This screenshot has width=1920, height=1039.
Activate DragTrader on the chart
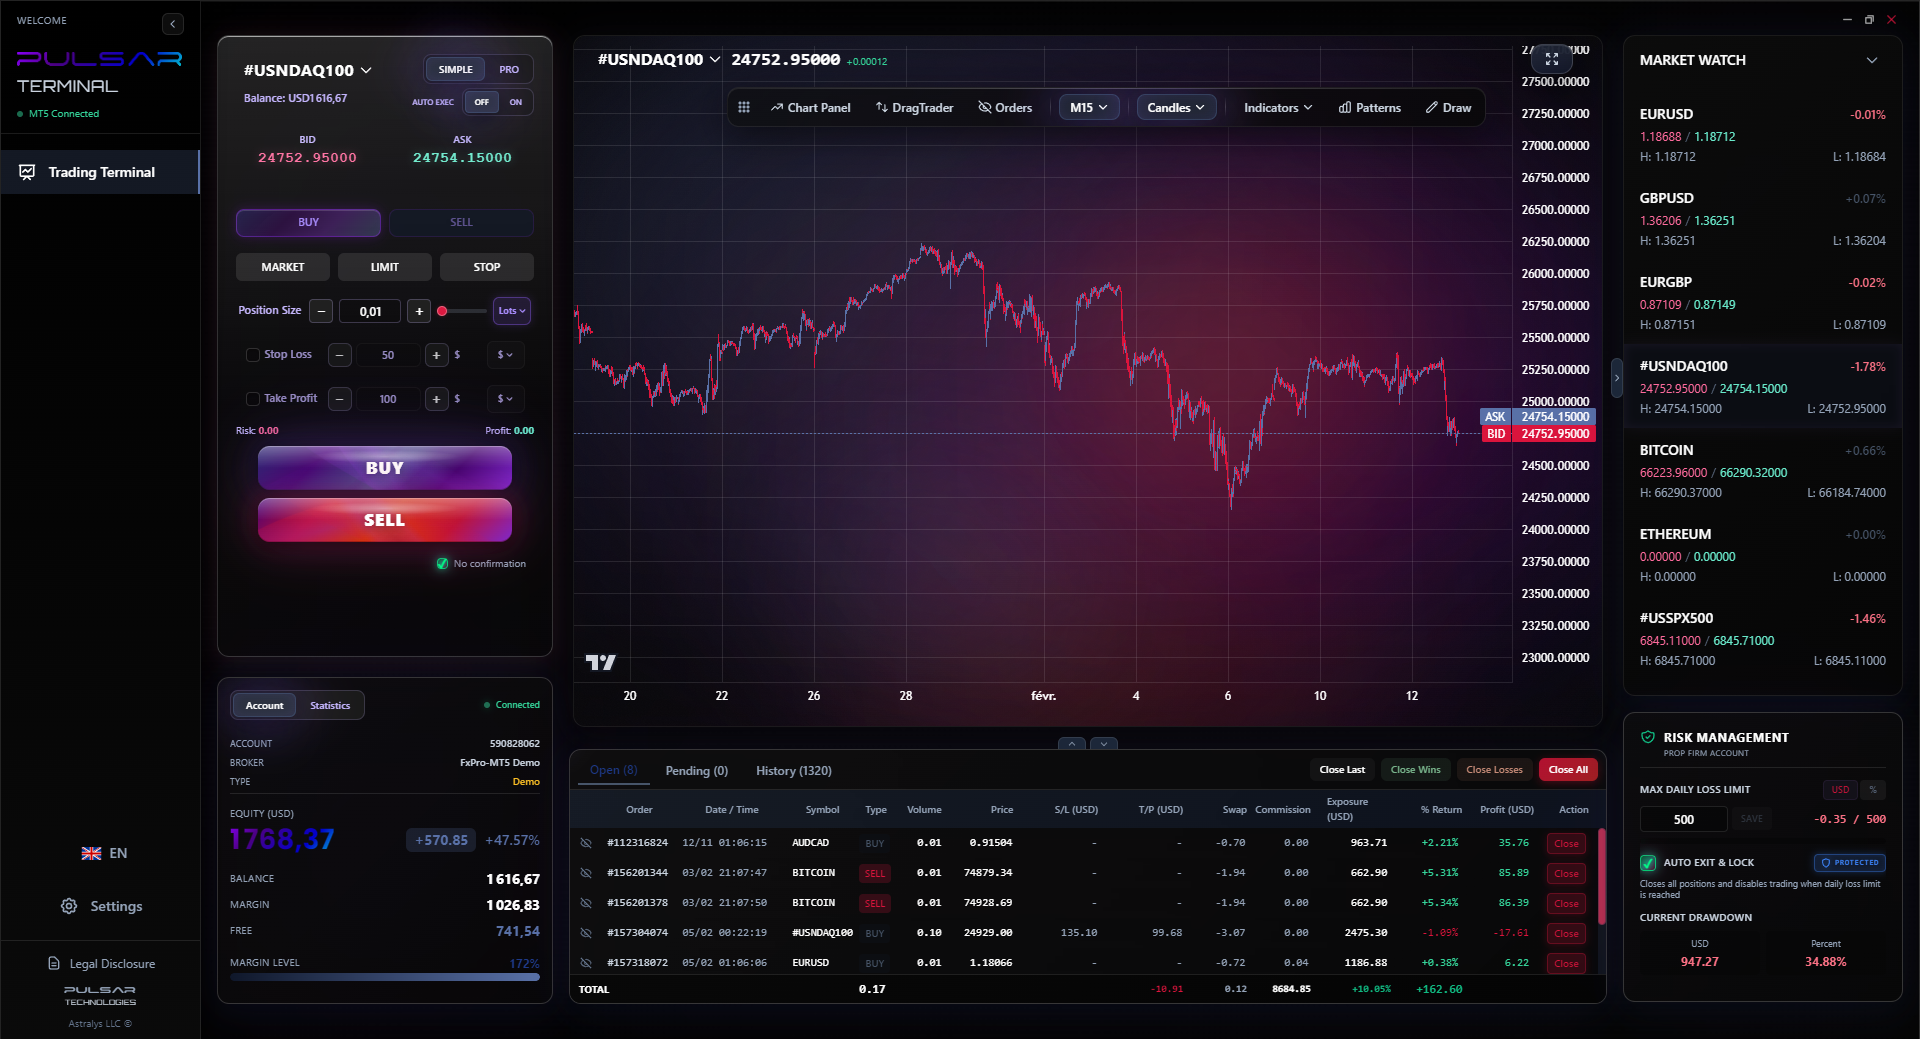(x=913, y=107)
